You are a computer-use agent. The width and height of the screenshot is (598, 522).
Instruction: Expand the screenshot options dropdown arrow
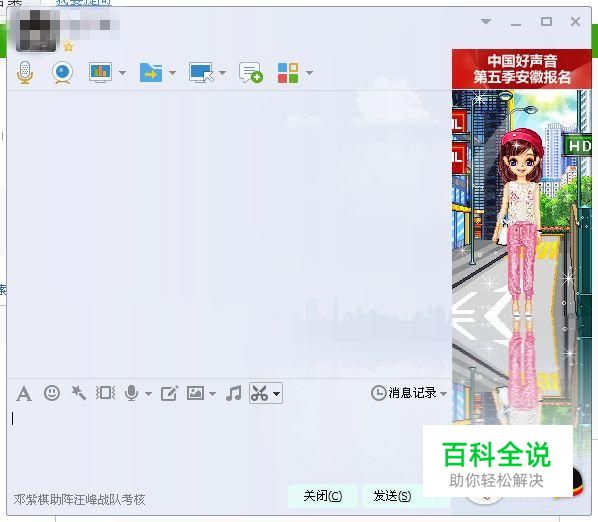[276, 394]
